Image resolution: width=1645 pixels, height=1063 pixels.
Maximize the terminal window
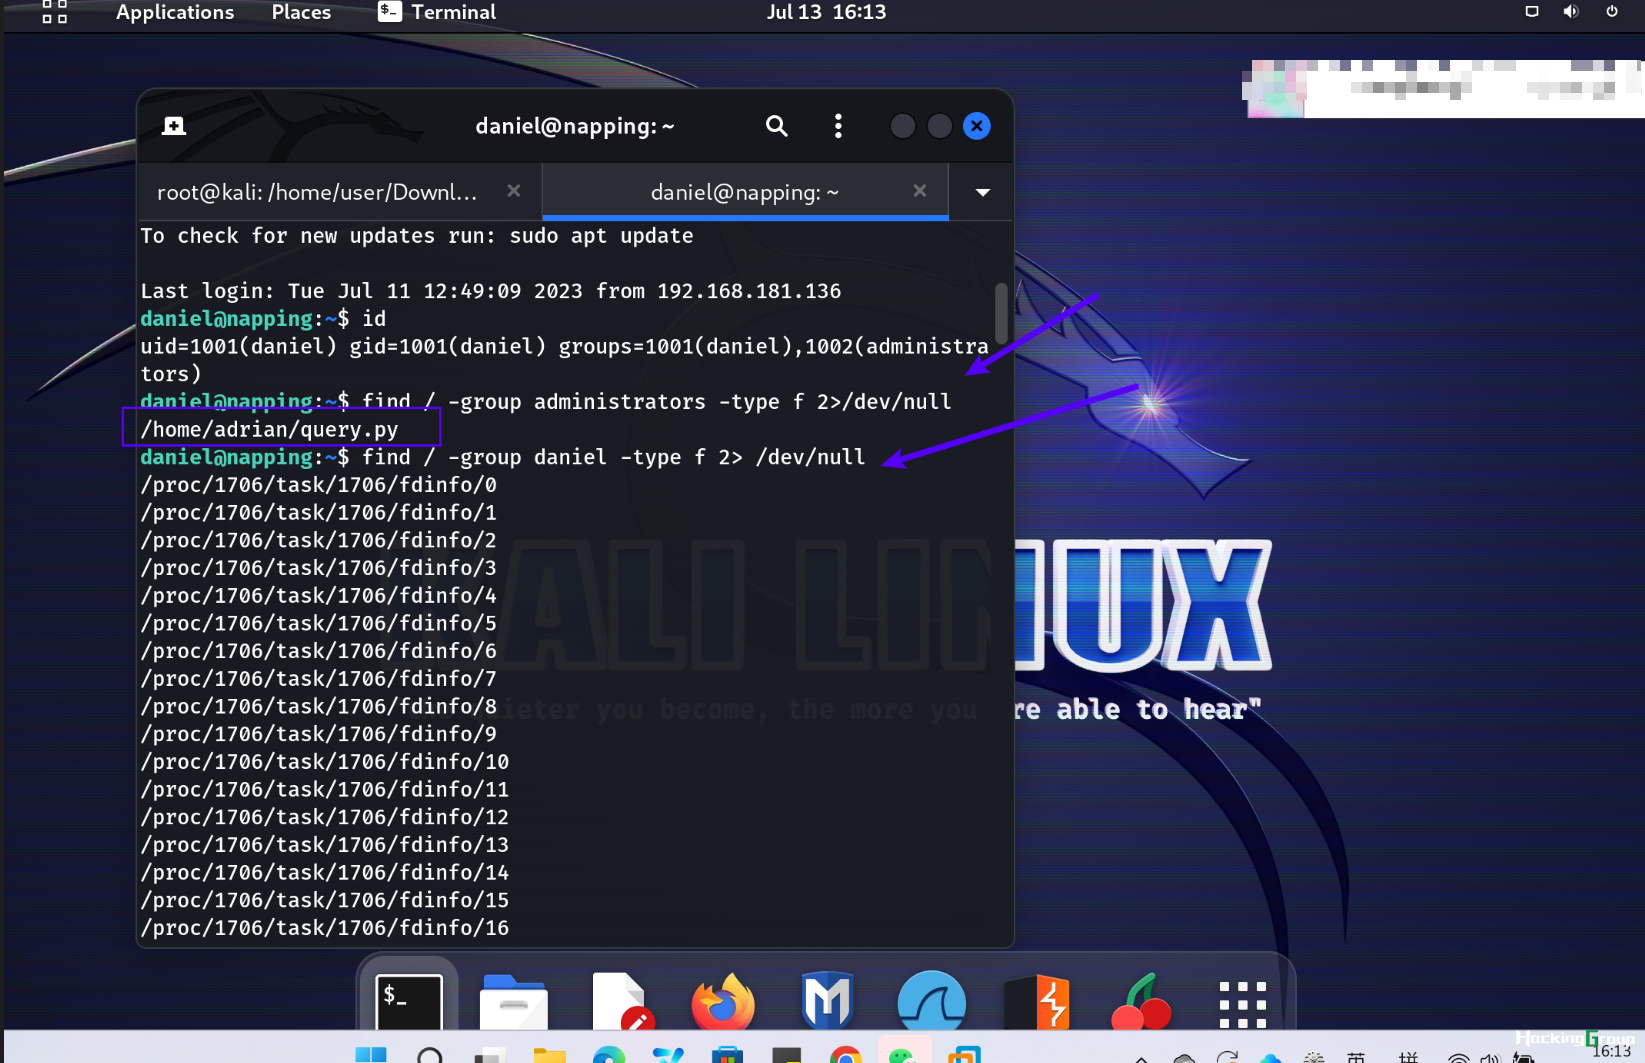(939, 126)
